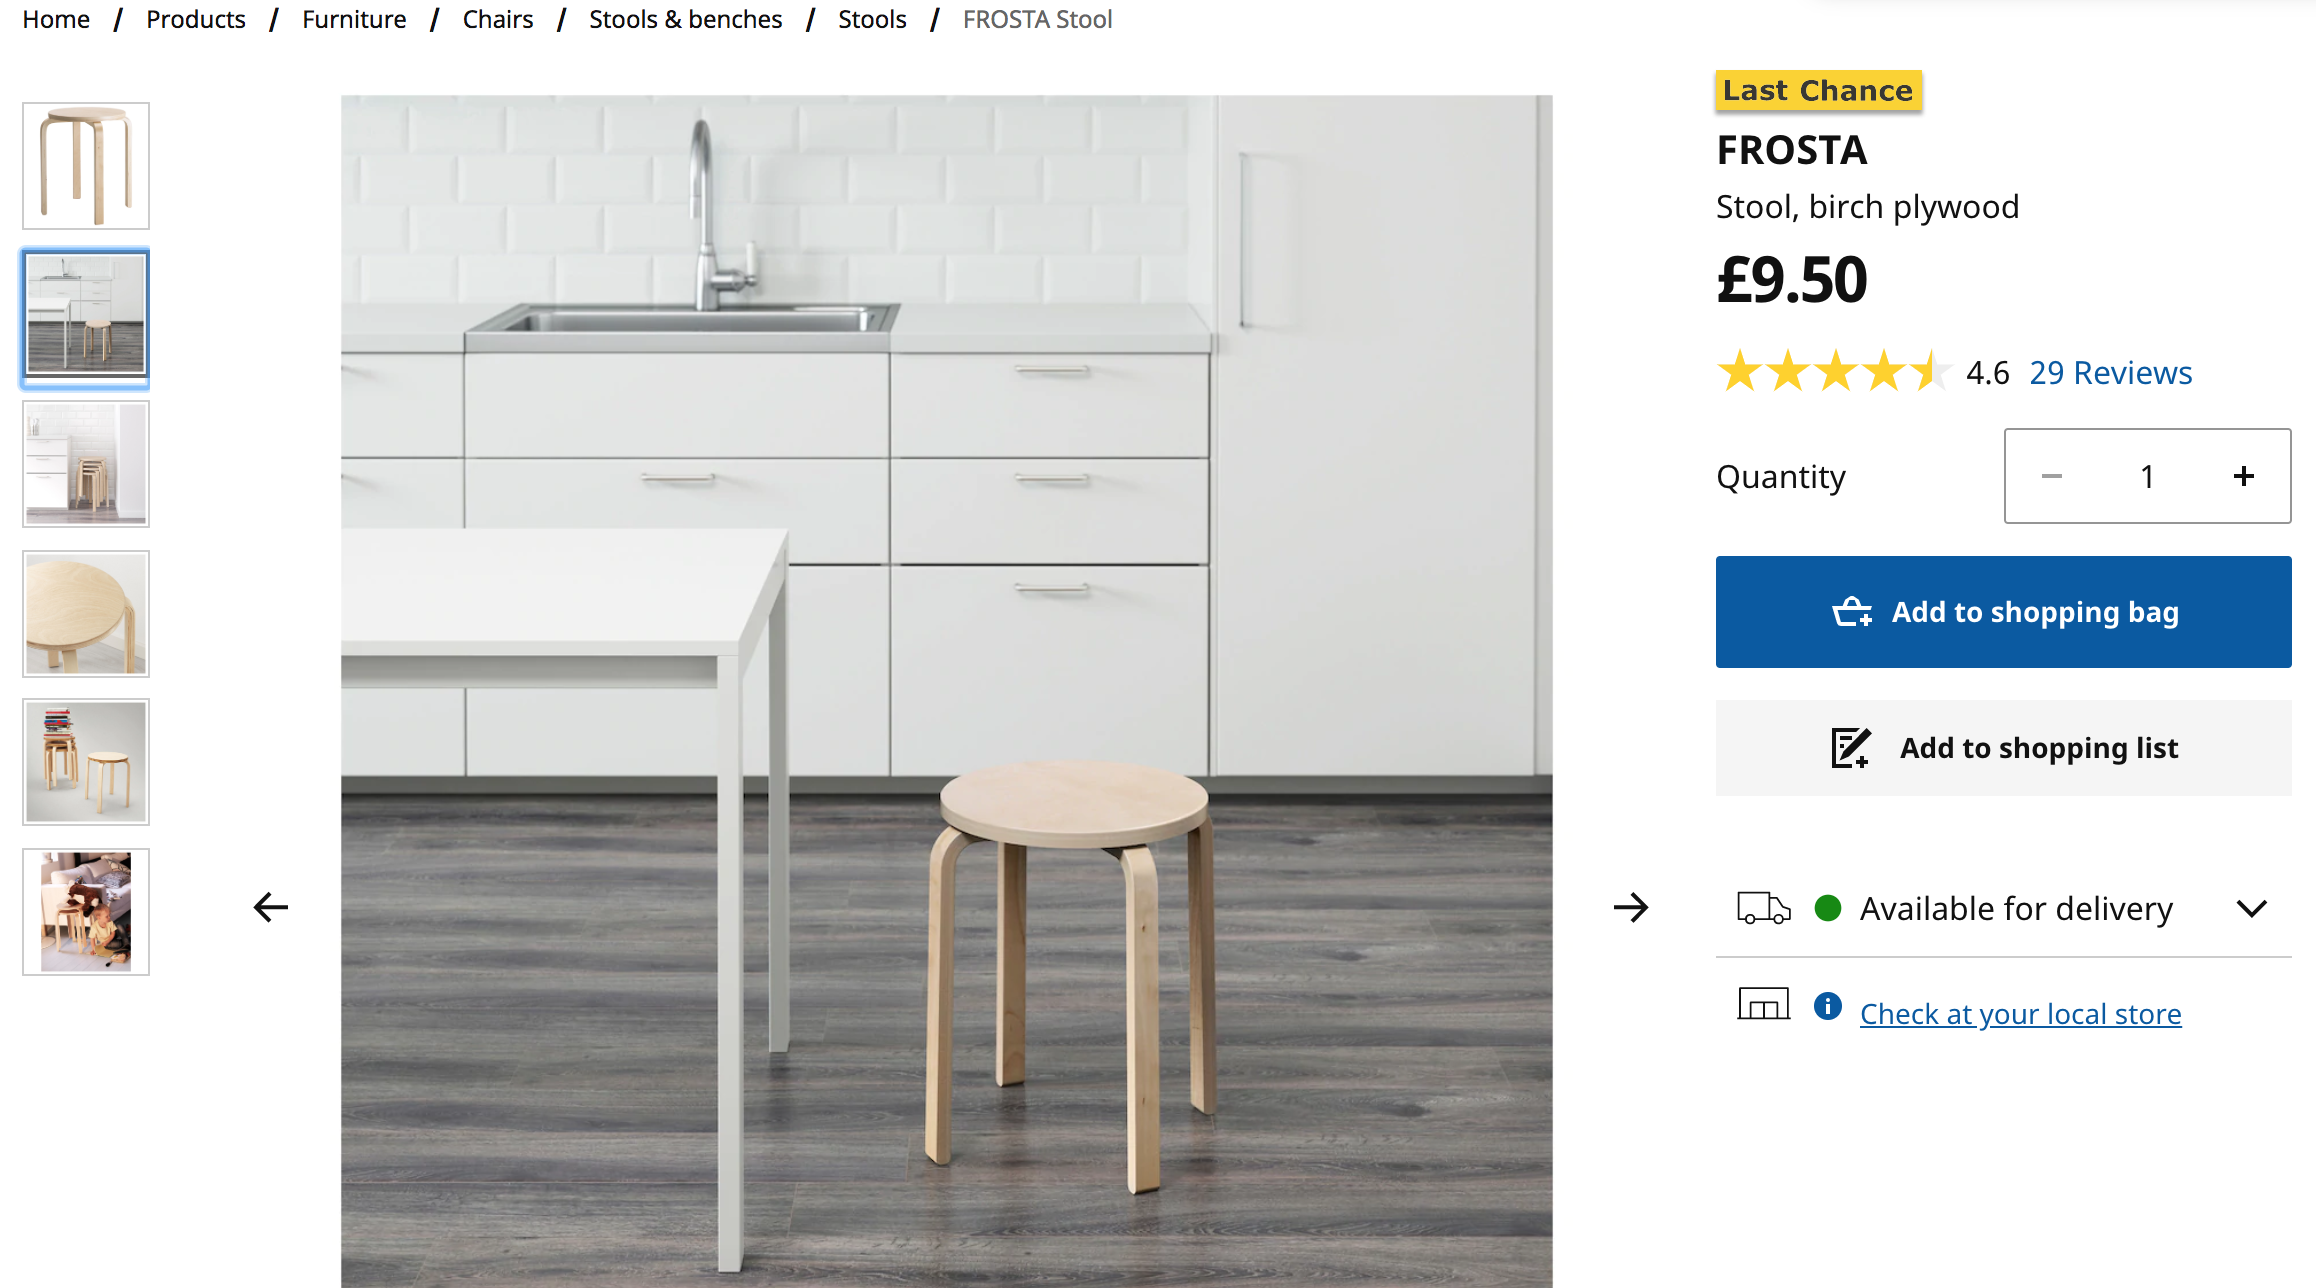Open Check at your local store link
2316x1288 pixels.
(2021, 1014)
